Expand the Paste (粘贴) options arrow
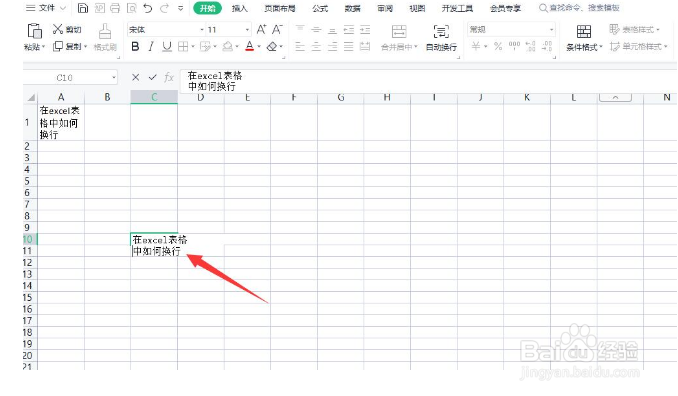This screenshot has height=396, width=678. coord(43,47)
